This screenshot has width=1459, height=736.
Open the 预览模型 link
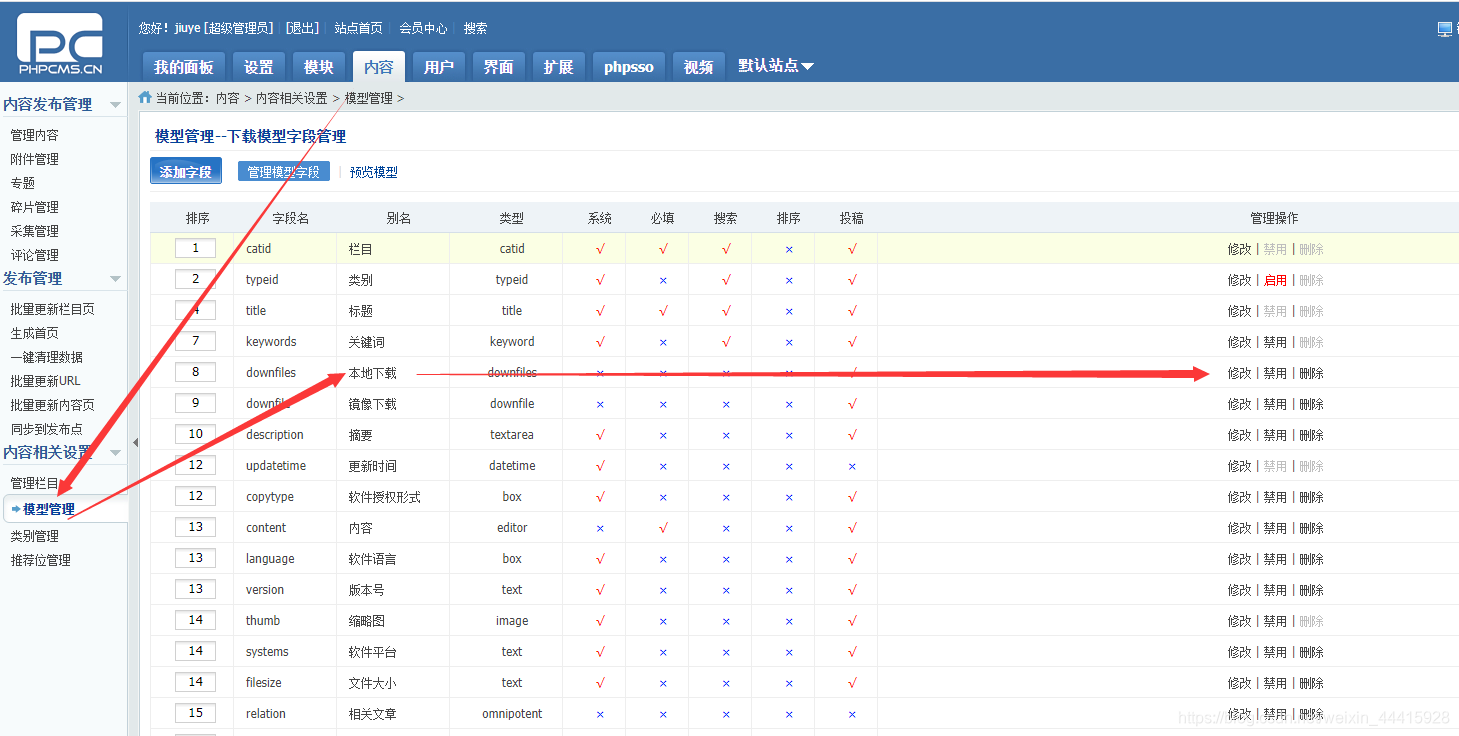pyautogui.click(x=374, y=172)
